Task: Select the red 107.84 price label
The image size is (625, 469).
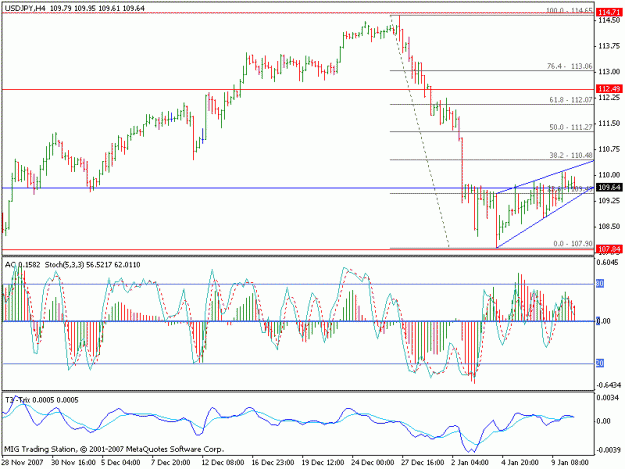Action: pos(609,249)
